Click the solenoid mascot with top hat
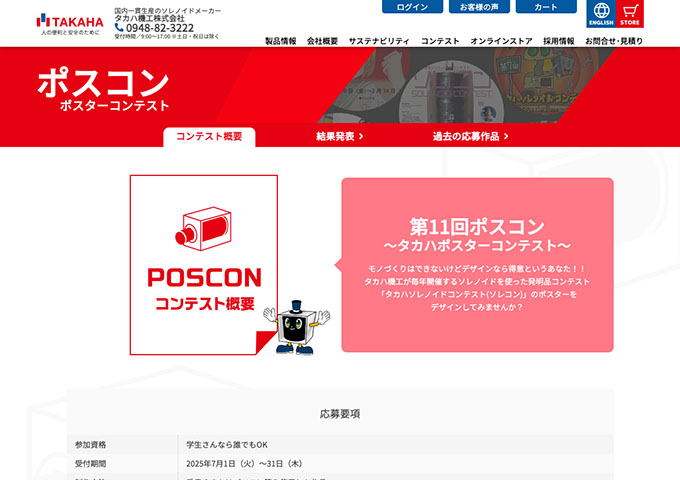 (x=296, y=328)
